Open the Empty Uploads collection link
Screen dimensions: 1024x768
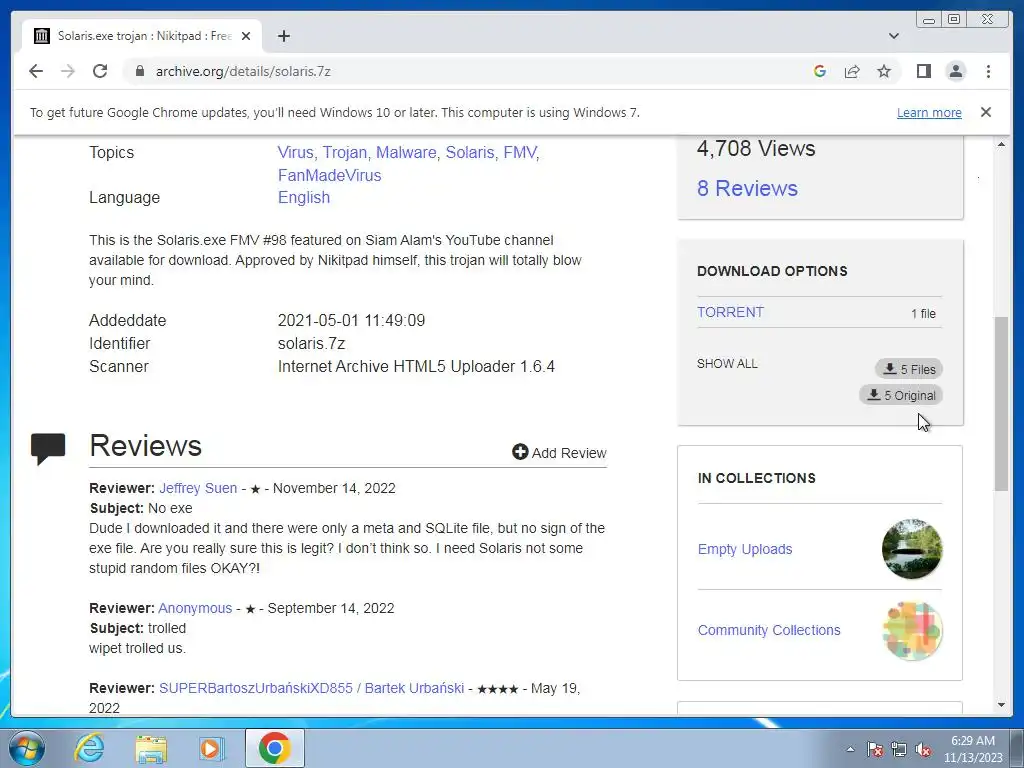(744, 549)
